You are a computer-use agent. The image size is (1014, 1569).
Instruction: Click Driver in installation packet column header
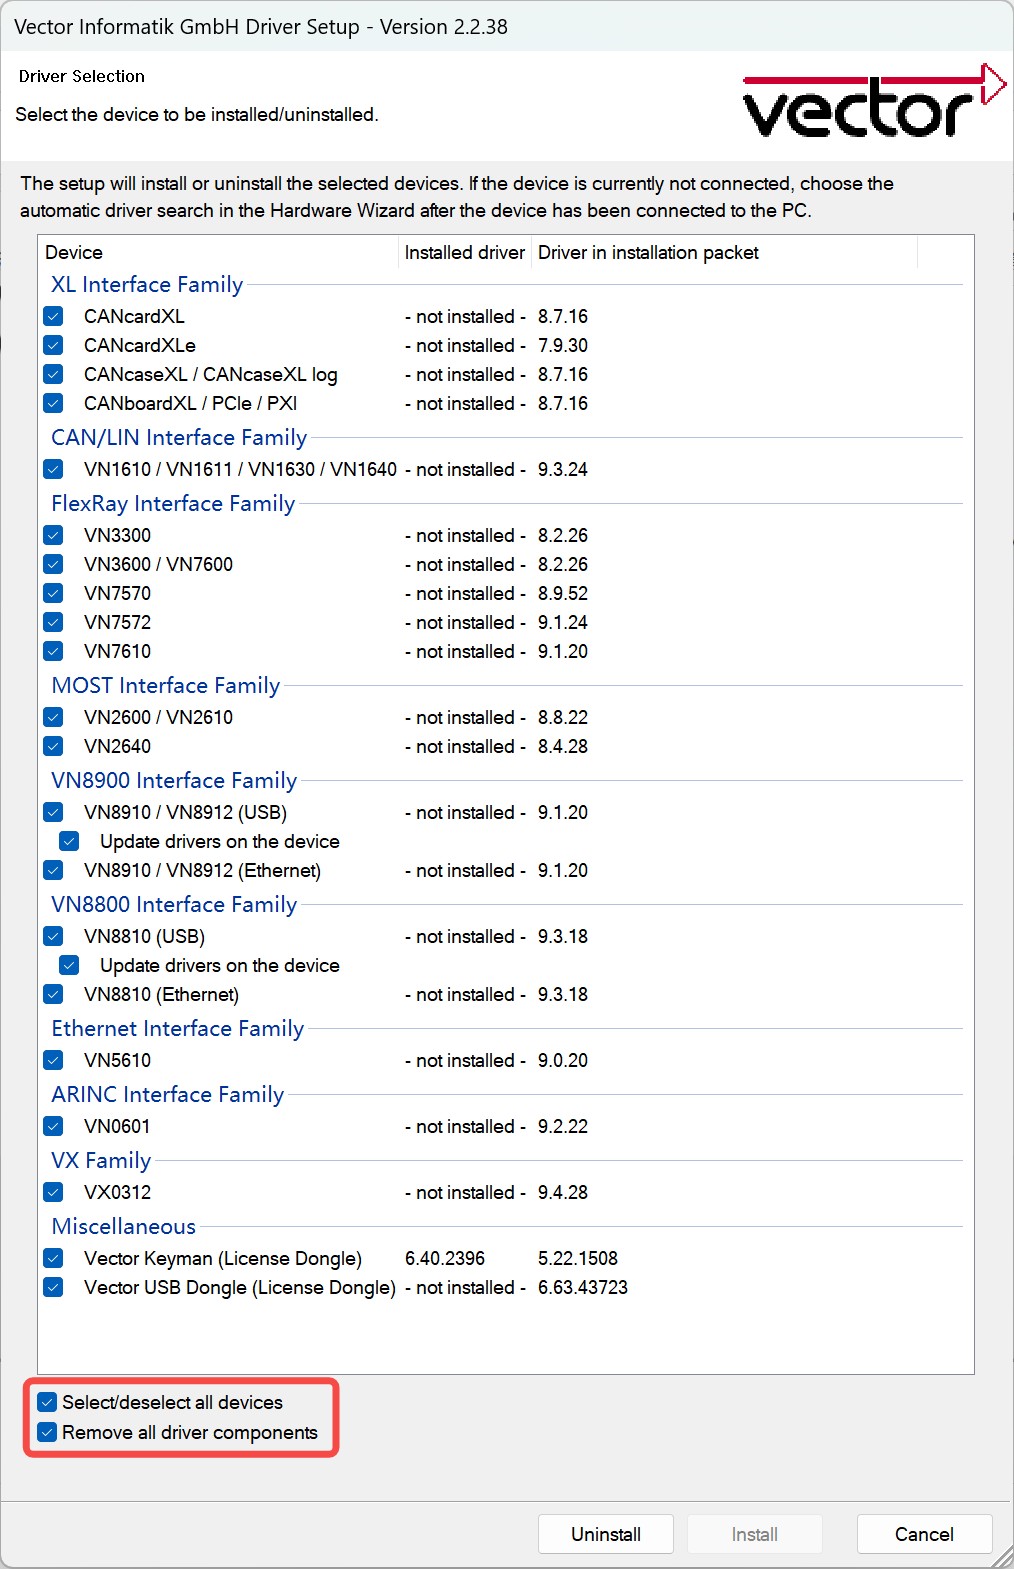[724, 252]
